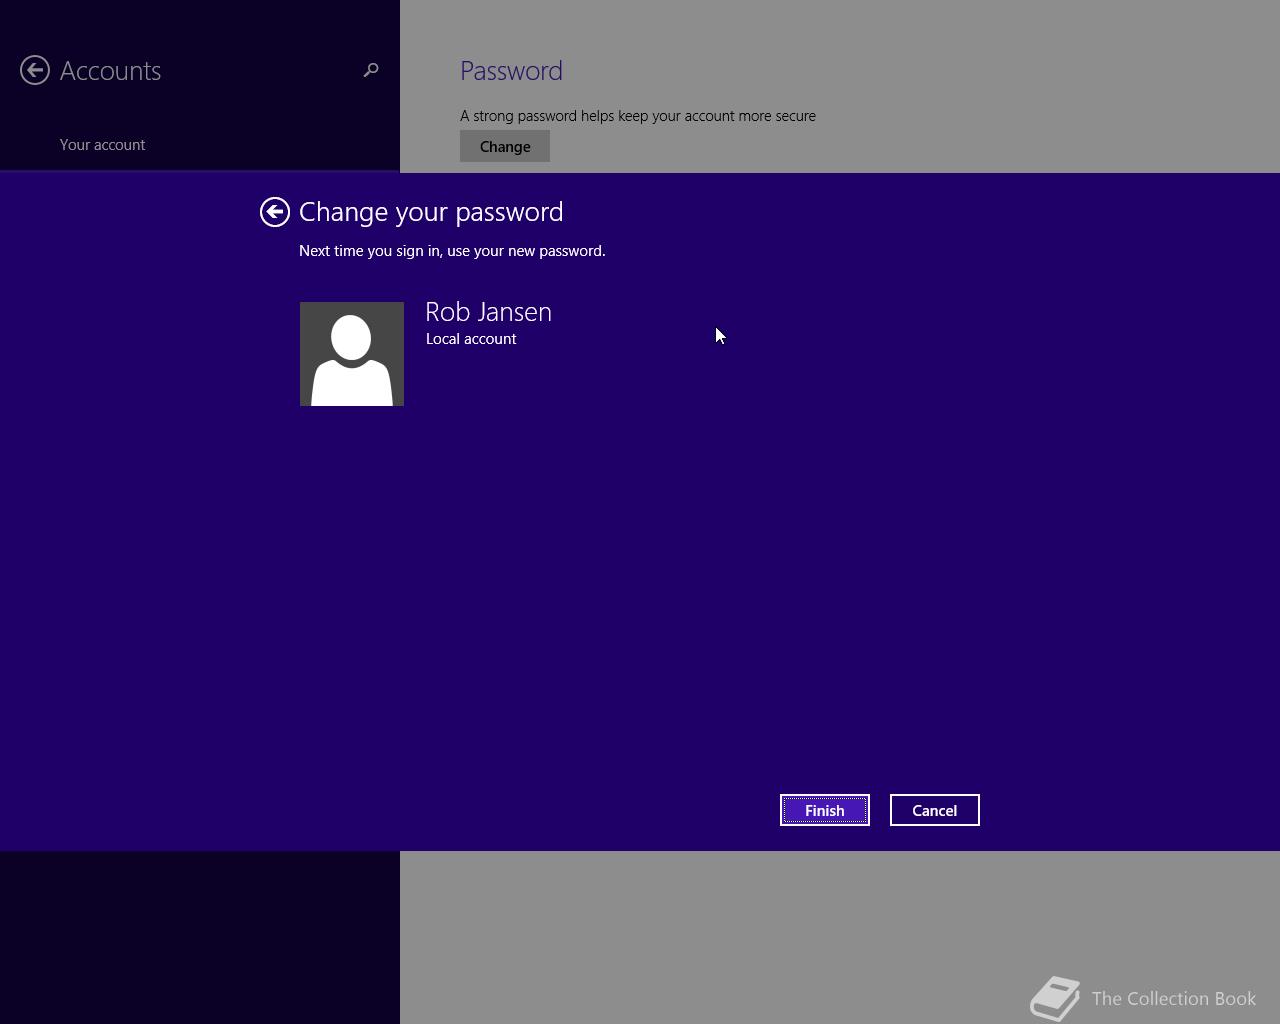Click Rob Jansen's profile picture

(352, 354)
